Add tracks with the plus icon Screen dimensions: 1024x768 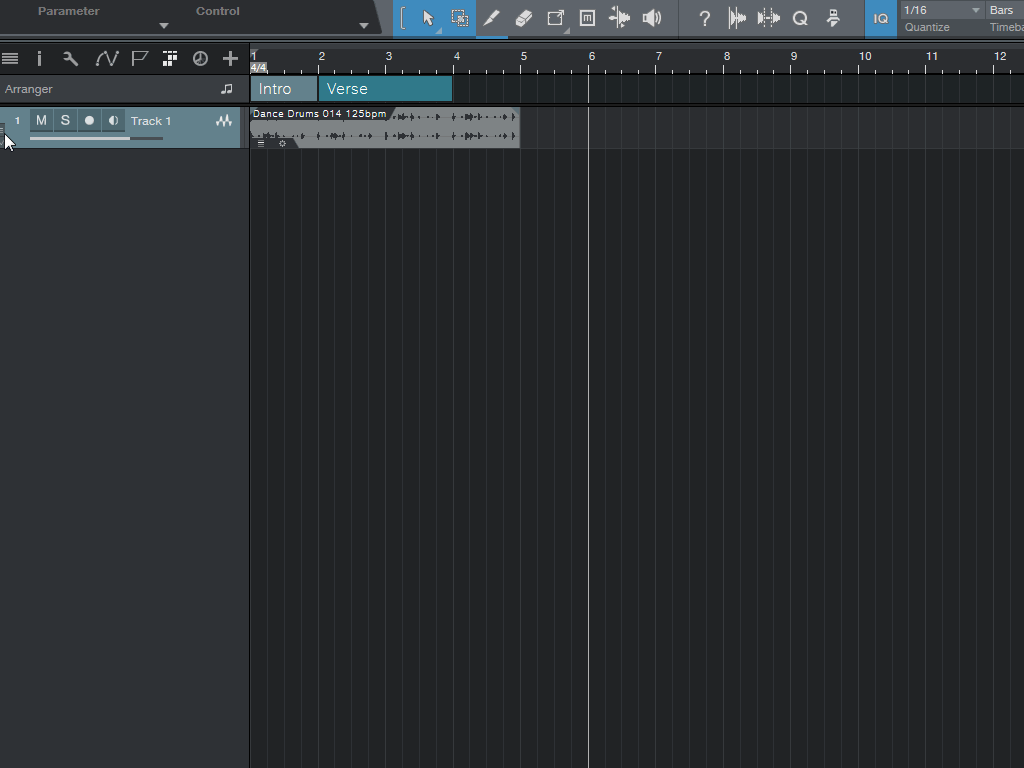coord(230,59)
